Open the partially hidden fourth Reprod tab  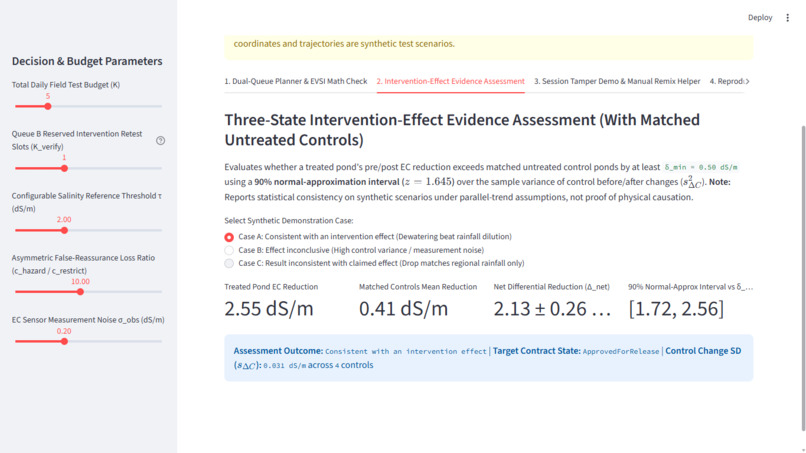(727, 81)
